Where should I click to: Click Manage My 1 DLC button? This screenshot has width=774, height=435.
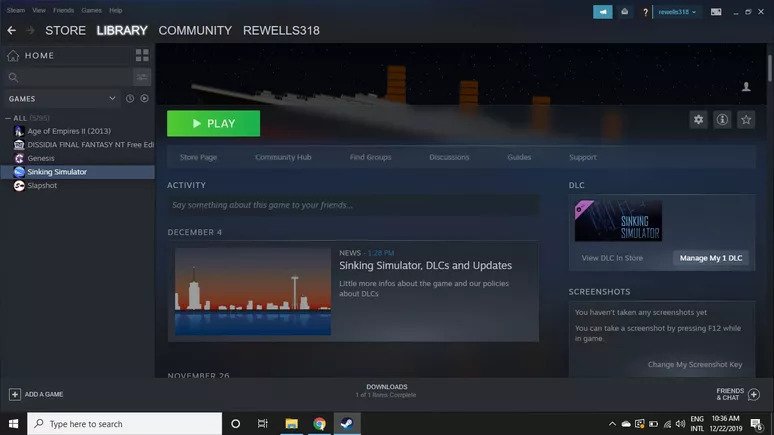(711, 258)
